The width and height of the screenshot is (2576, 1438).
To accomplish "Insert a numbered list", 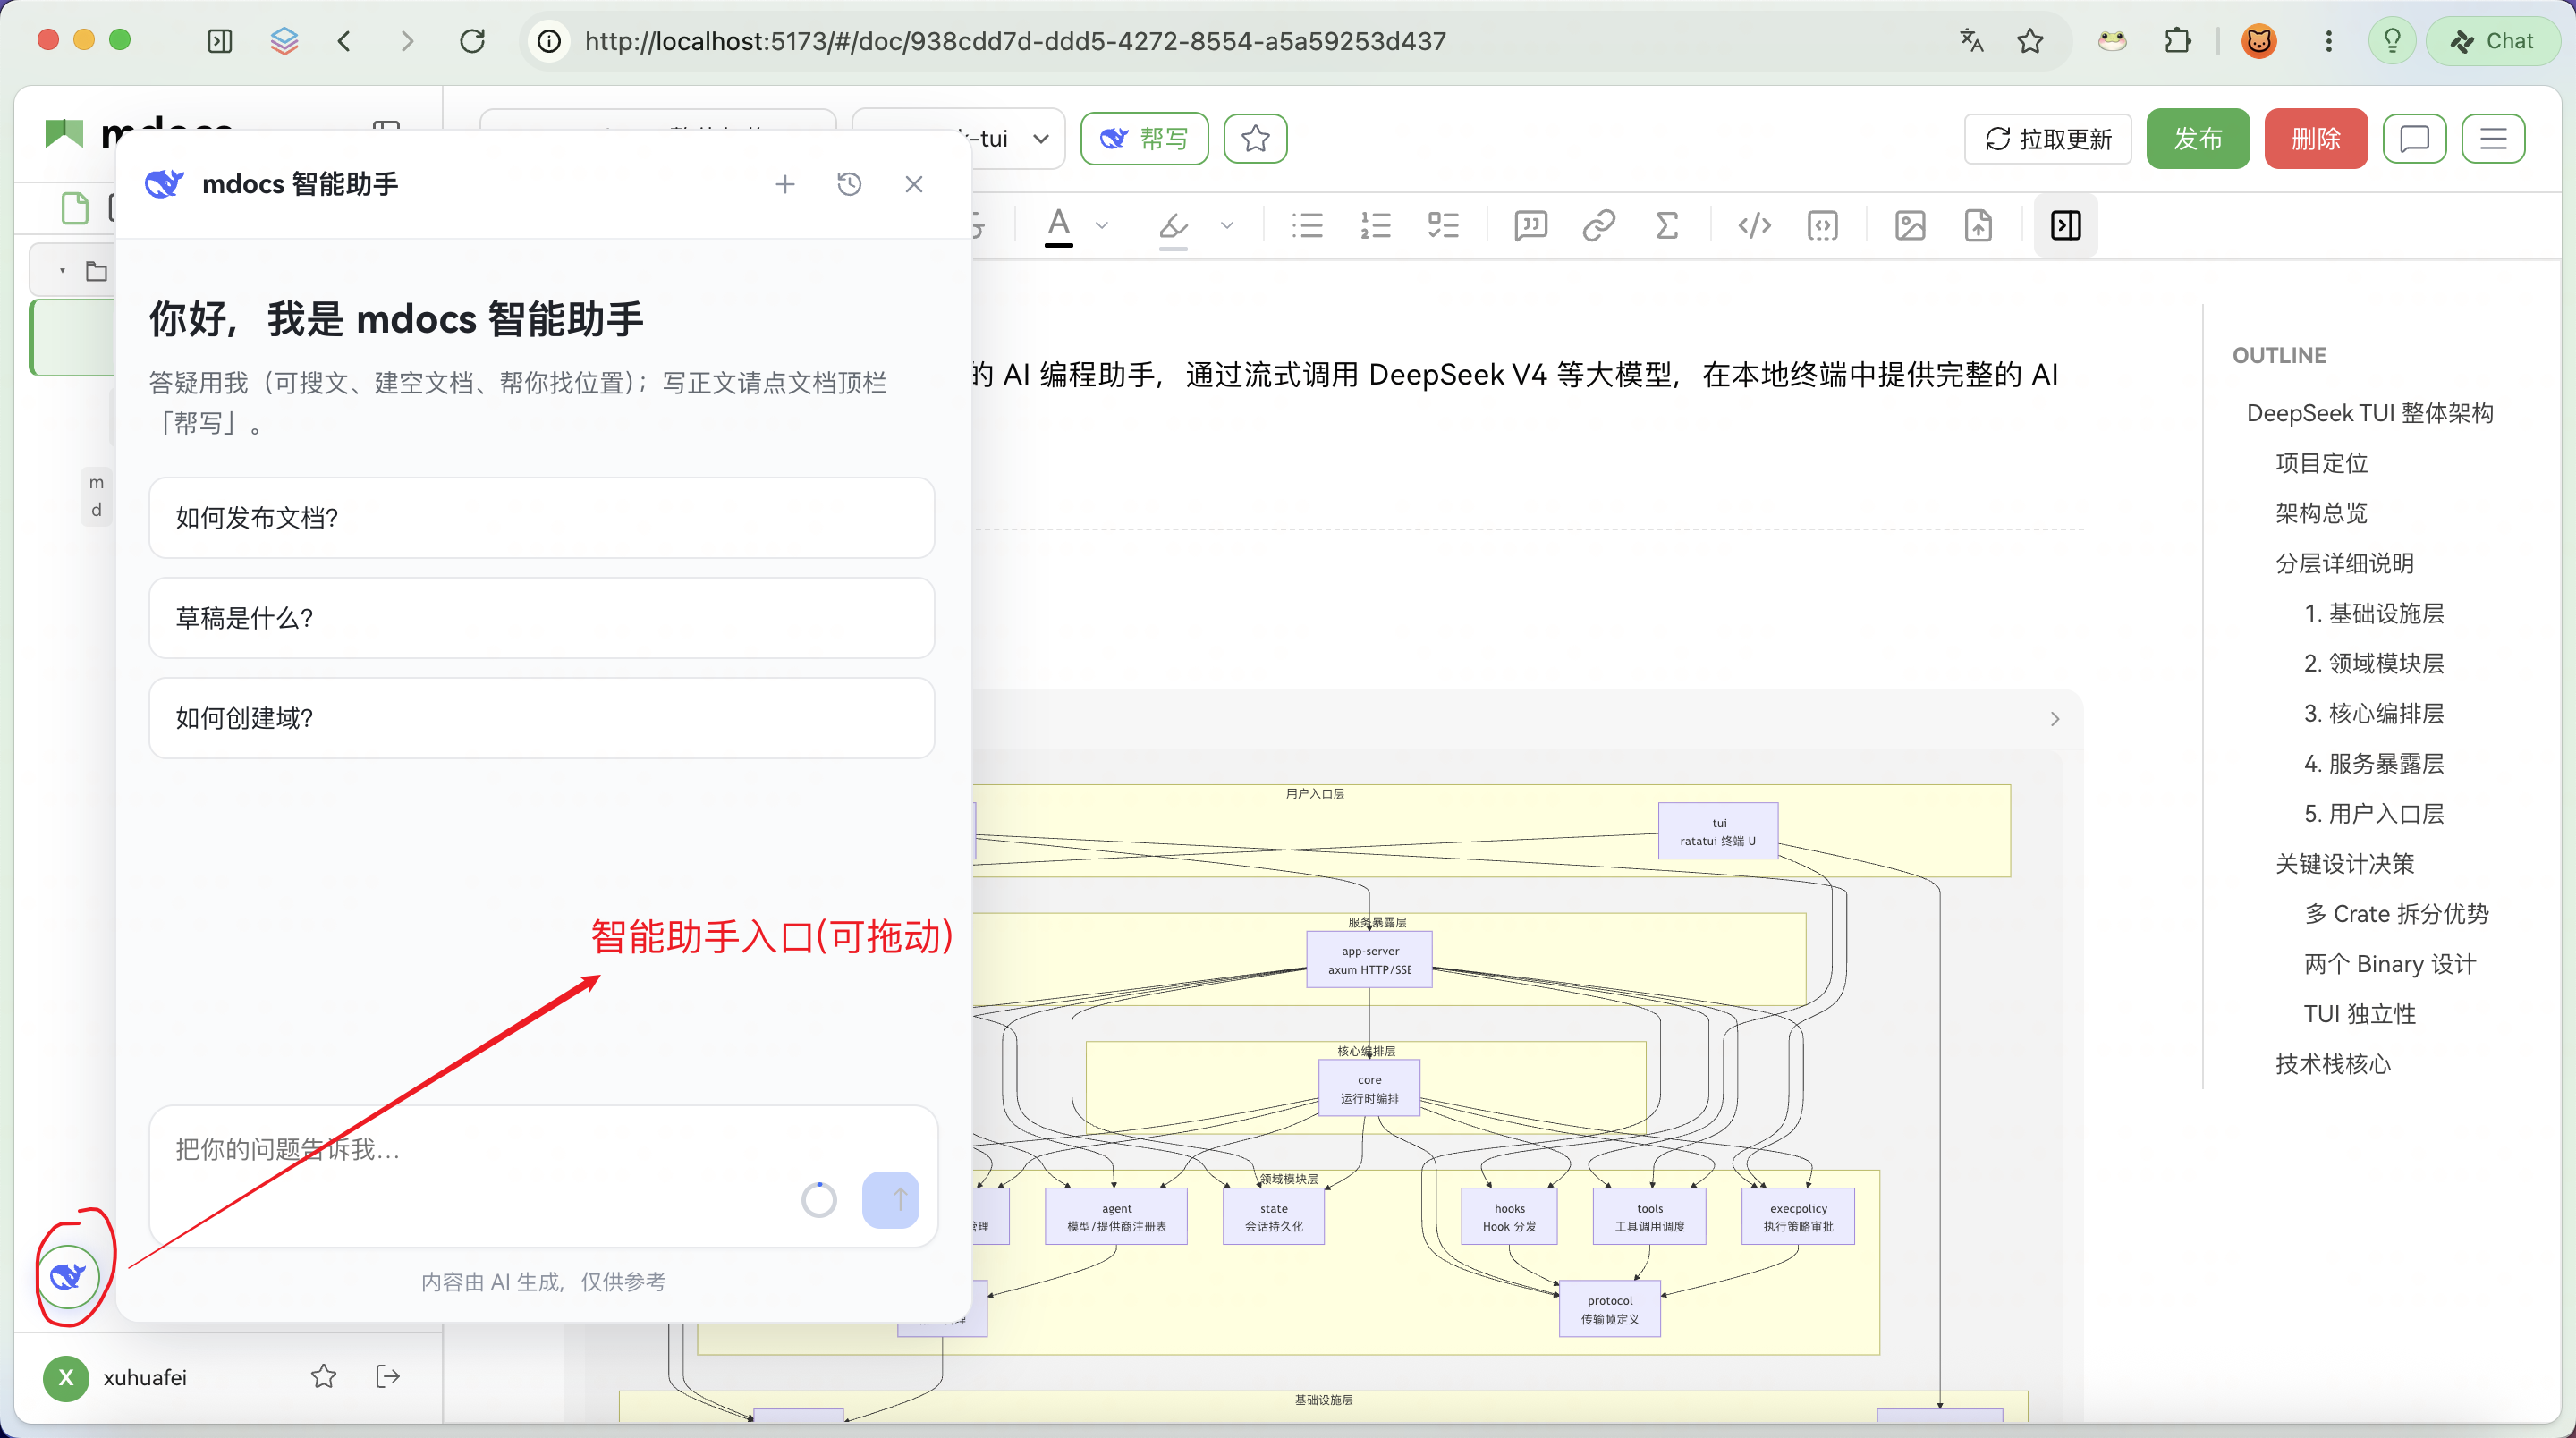I will [x=1375, y=225].
